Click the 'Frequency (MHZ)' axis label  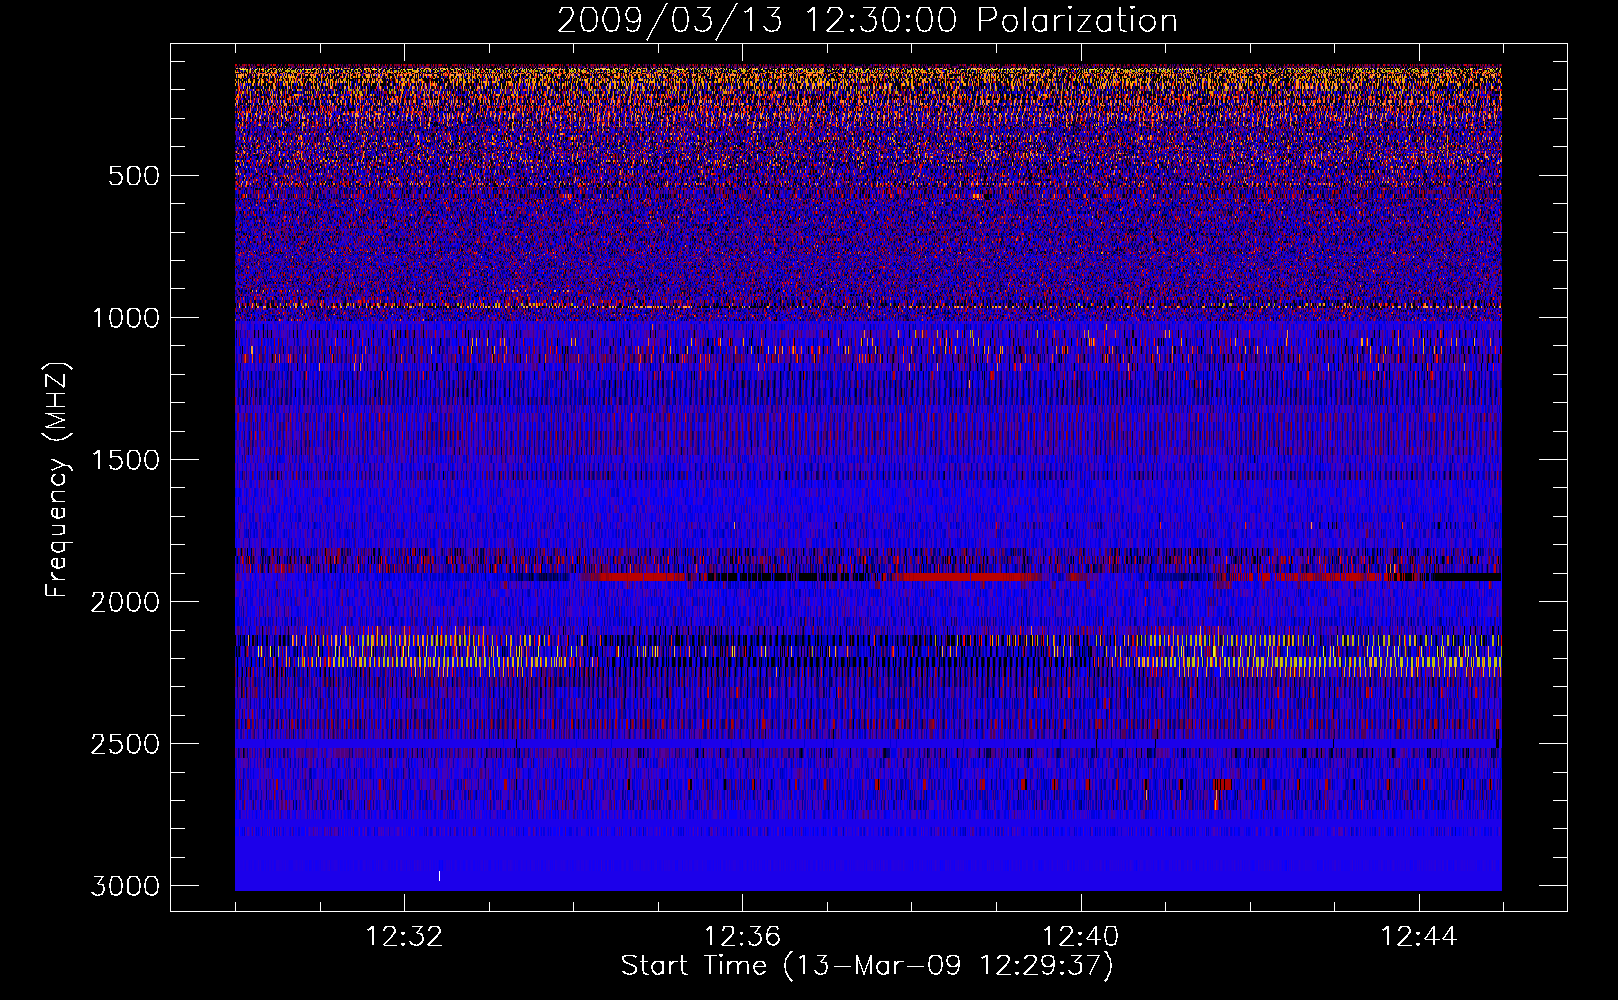(x=57, y=480)
